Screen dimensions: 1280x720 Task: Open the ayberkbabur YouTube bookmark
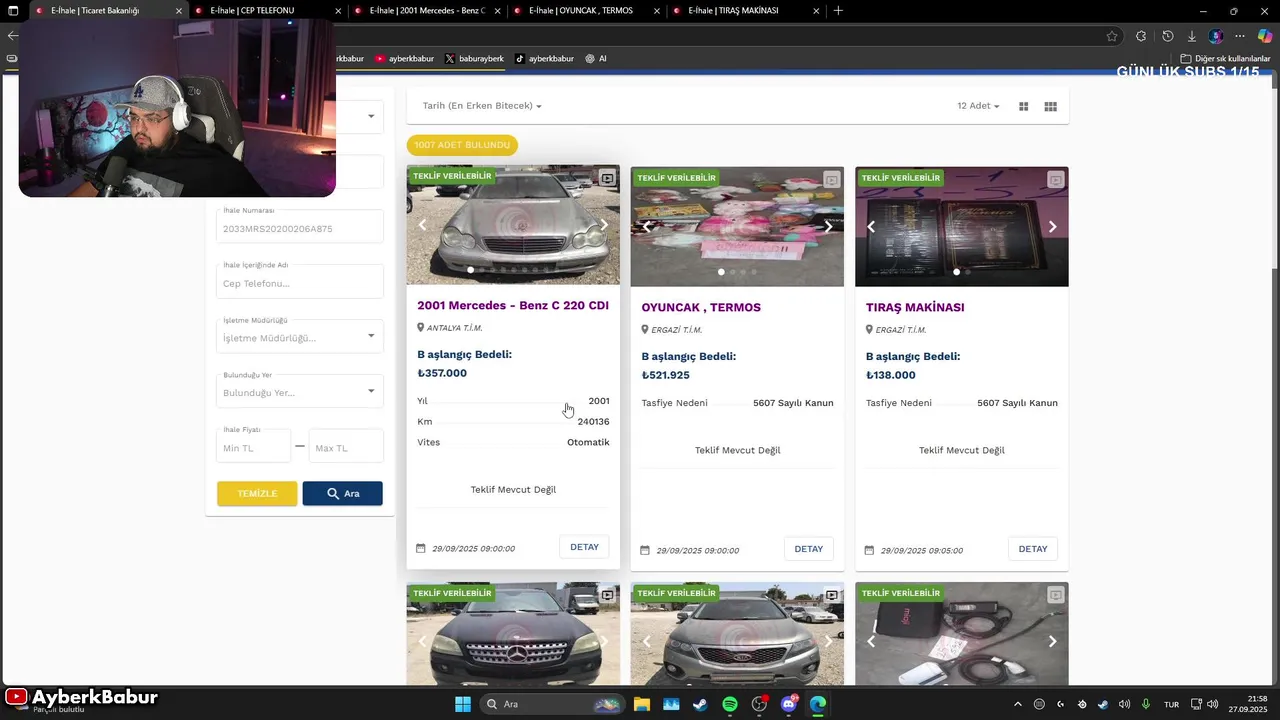[404, 59]
